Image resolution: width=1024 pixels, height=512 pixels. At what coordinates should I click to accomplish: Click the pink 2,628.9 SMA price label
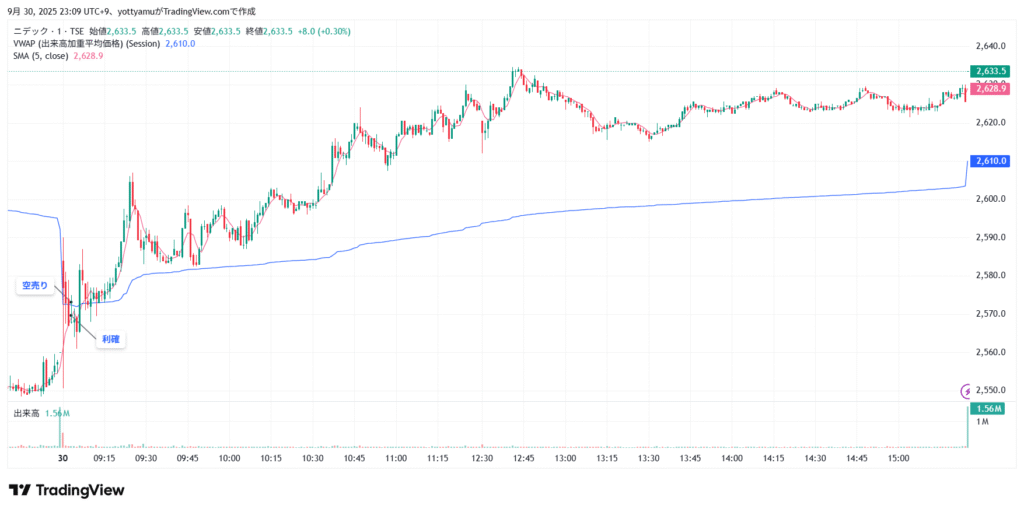(x=989, y=89)
